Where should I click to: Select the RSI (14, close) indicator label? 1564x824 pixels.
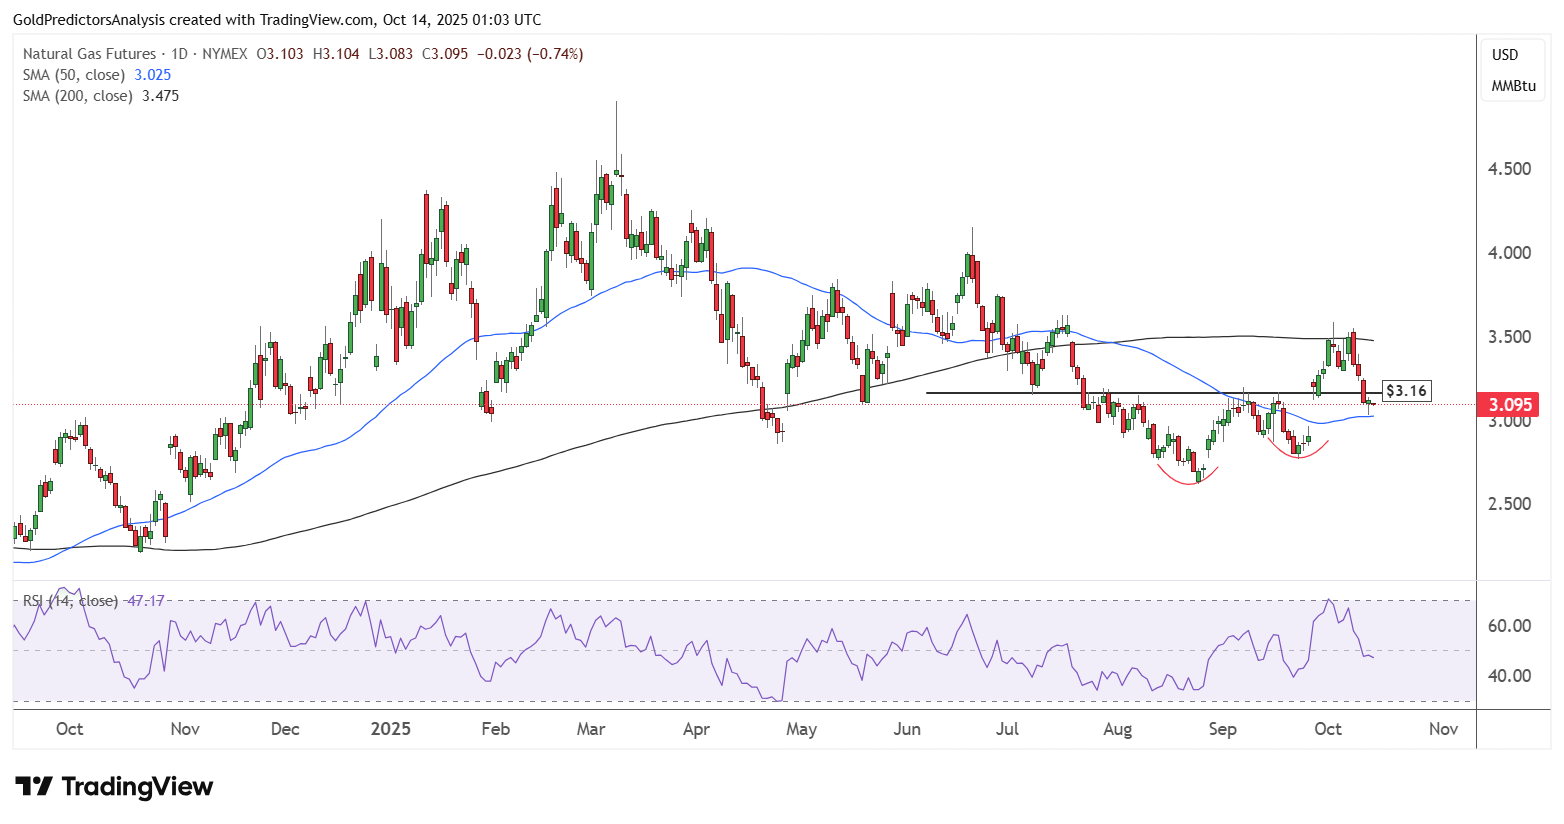70,601
